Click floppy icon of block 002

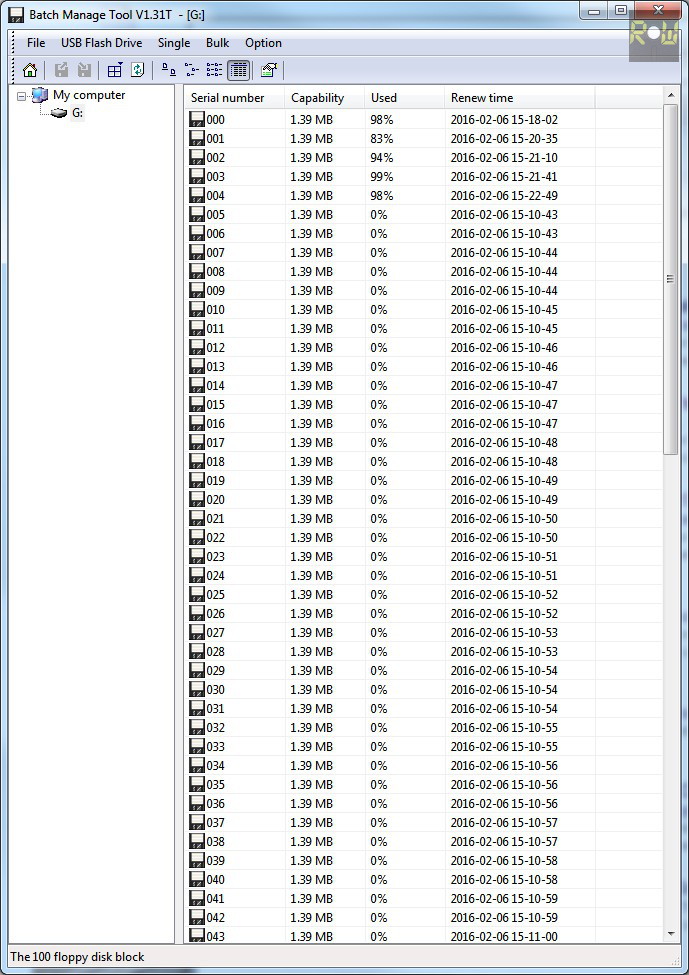[x=197, y=157]
